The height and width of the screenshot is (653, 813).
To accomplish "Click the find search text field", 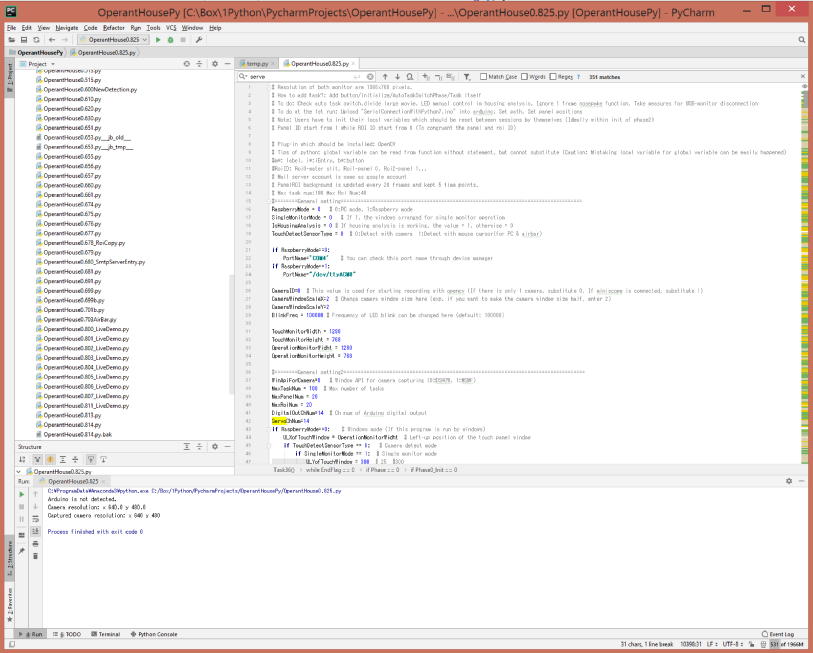I will pos(300,76).
